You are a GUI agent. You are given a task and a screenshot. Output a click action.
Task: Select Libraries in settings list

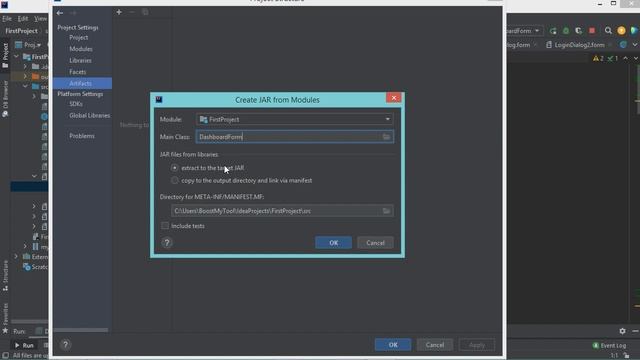80,60
